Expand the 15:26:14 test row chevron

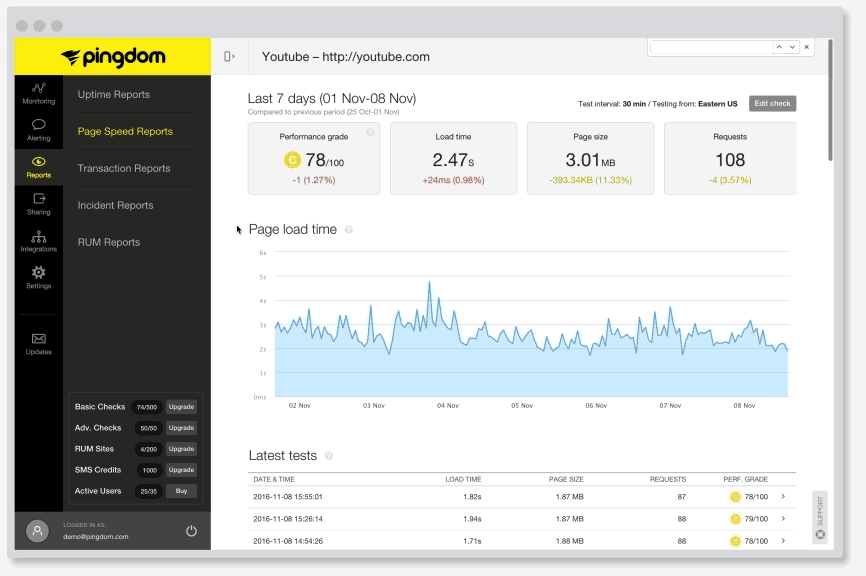(783, 519)
